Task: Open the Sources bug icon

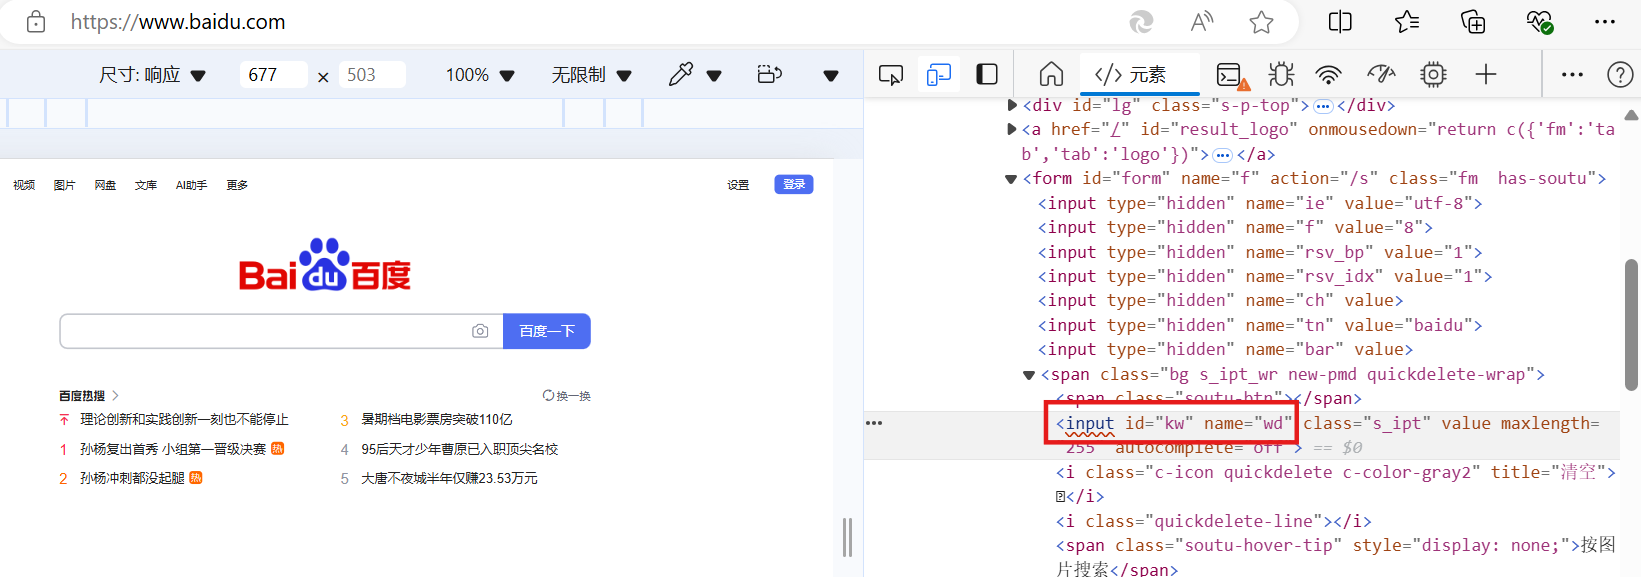Action: click(1281, 75)
